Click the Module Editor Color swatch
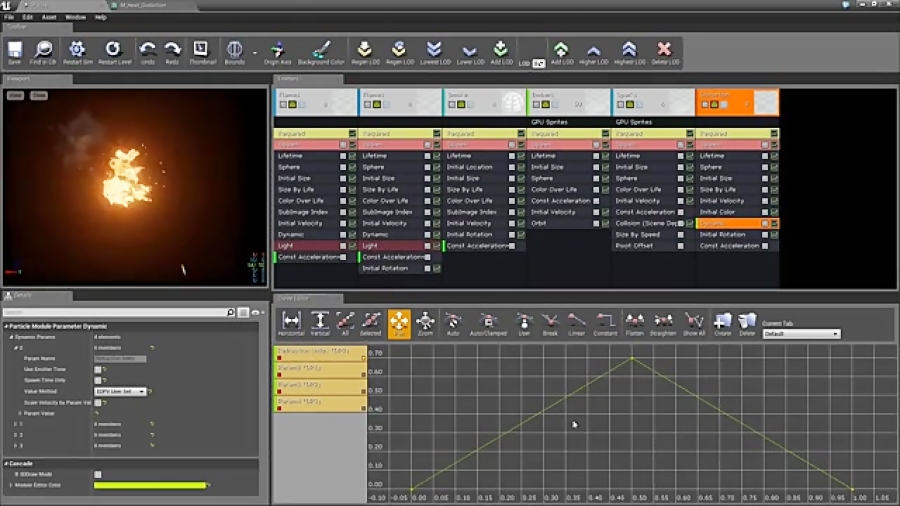 pos(150,485)
